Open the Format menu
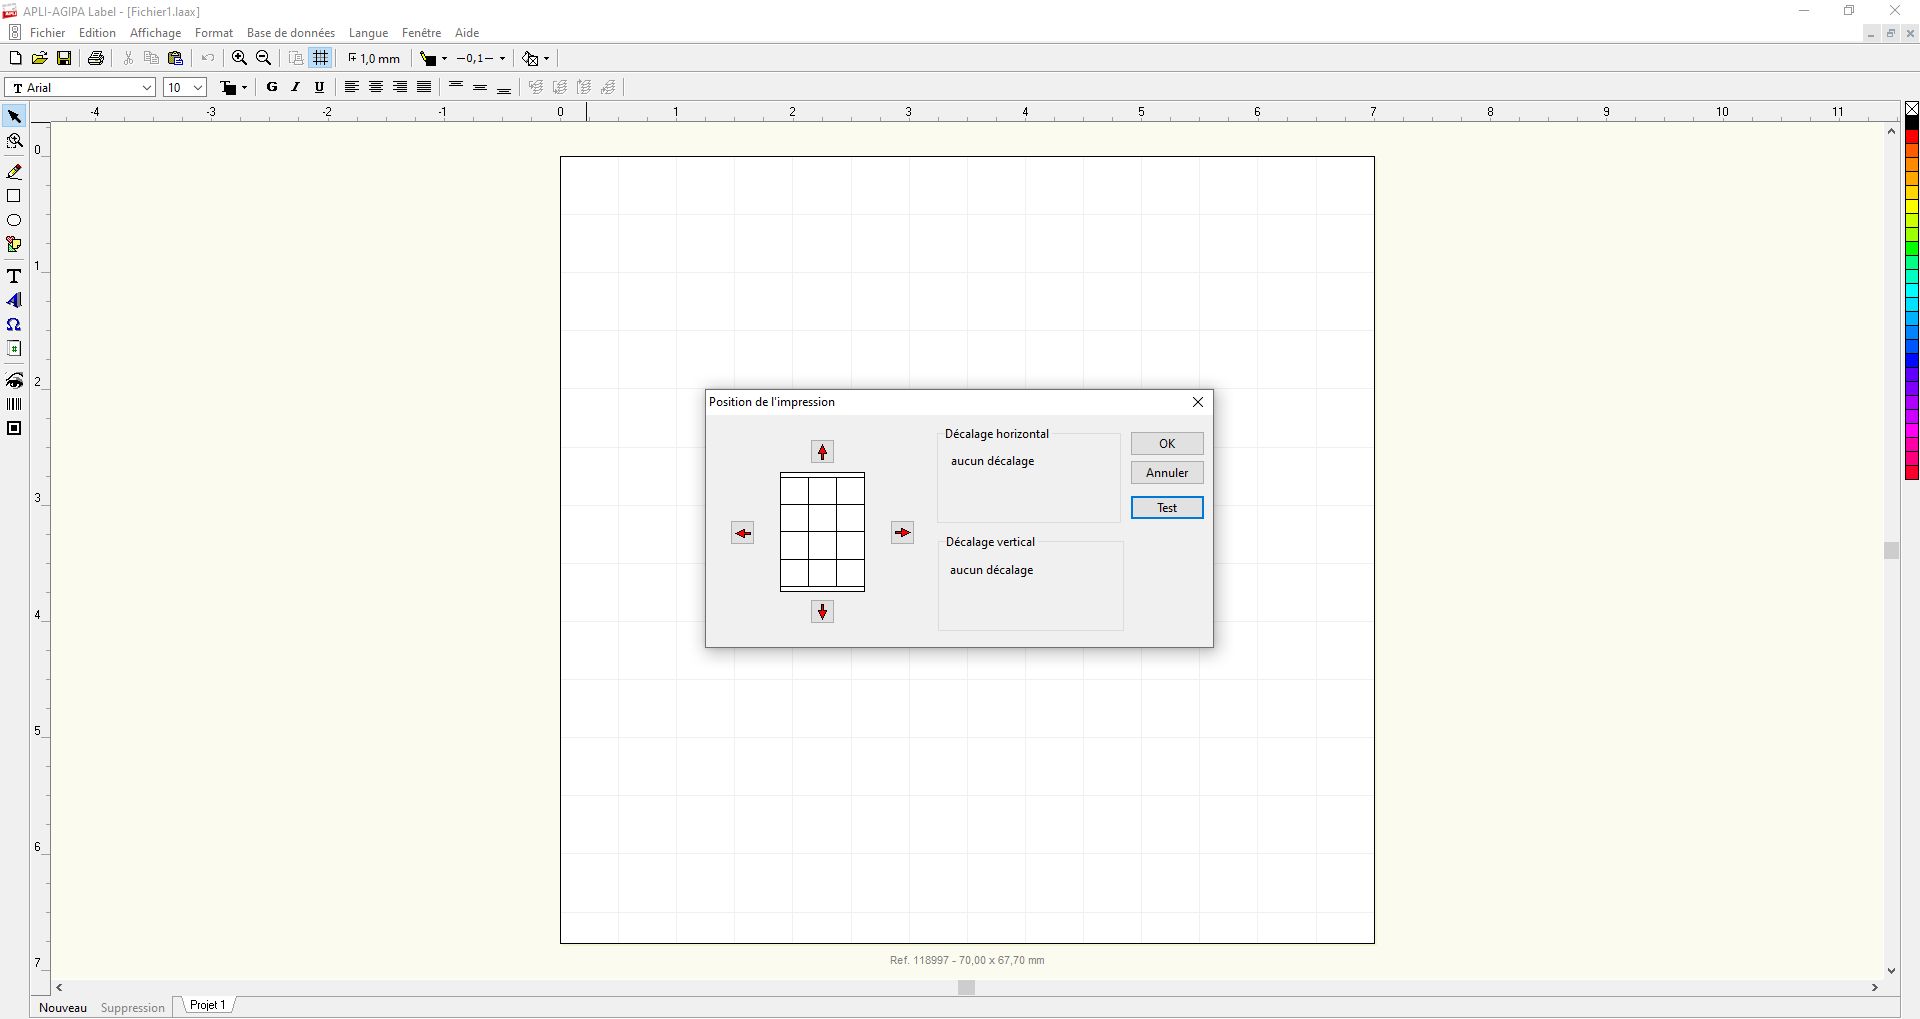This screenshot has width=1920, height=1019. pyautogui.click(x=214, y=33)
